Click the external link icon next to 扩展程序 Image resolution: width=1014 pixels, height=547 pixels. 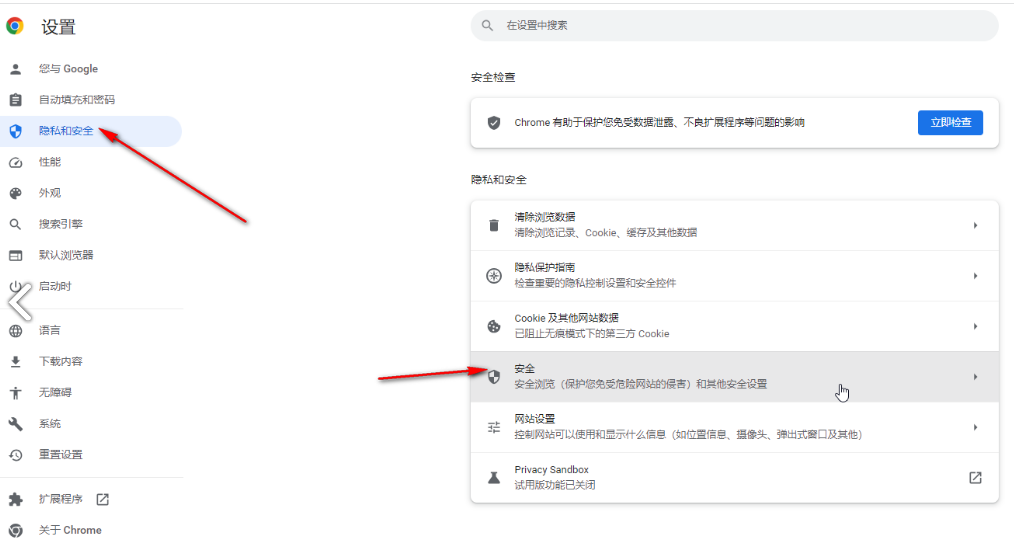(103, 499)
